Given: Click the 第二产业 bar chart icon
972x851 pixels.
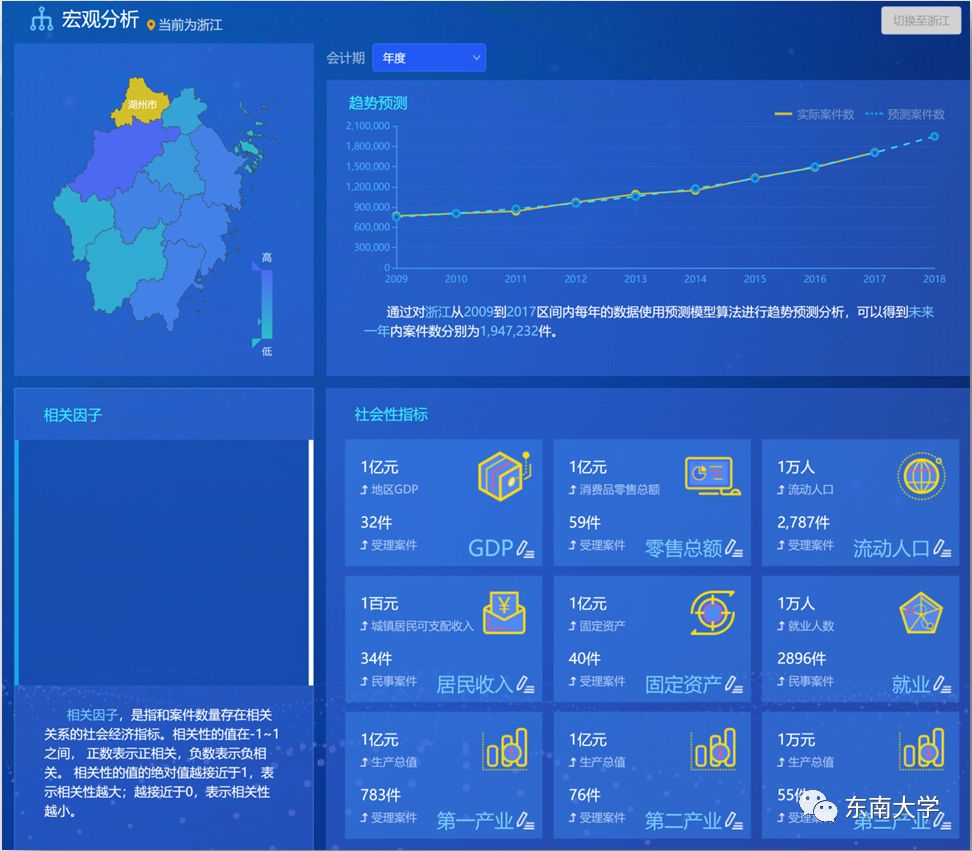Looking at the screenshot, I should tap(712, 750).
